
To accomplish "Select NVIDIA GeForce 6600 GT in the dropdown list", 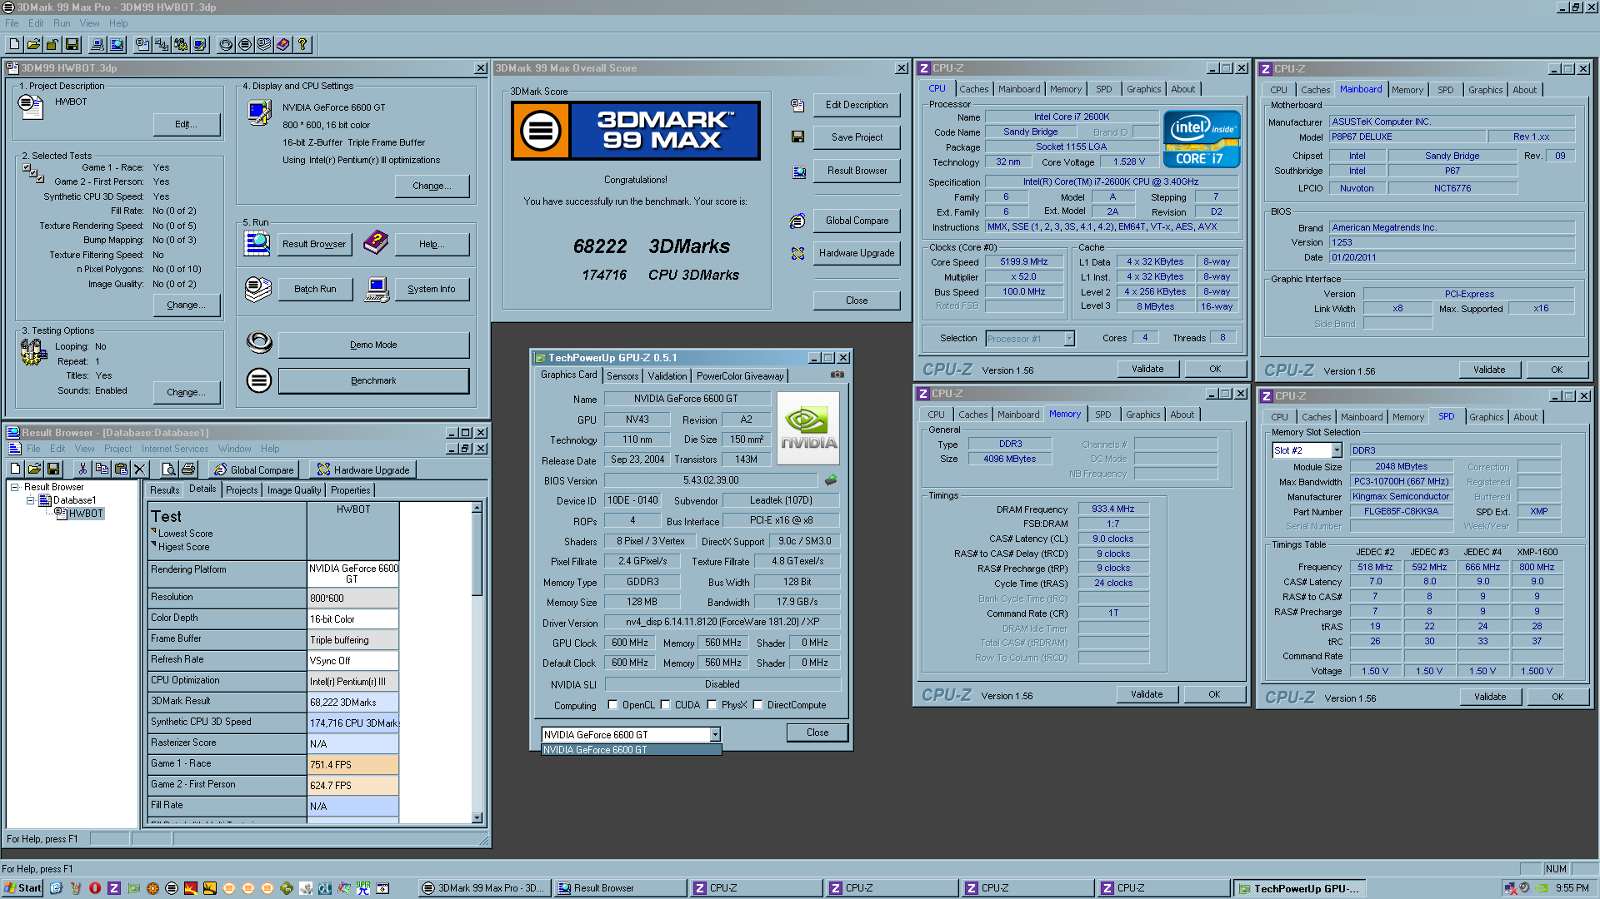I will [631, 750].
